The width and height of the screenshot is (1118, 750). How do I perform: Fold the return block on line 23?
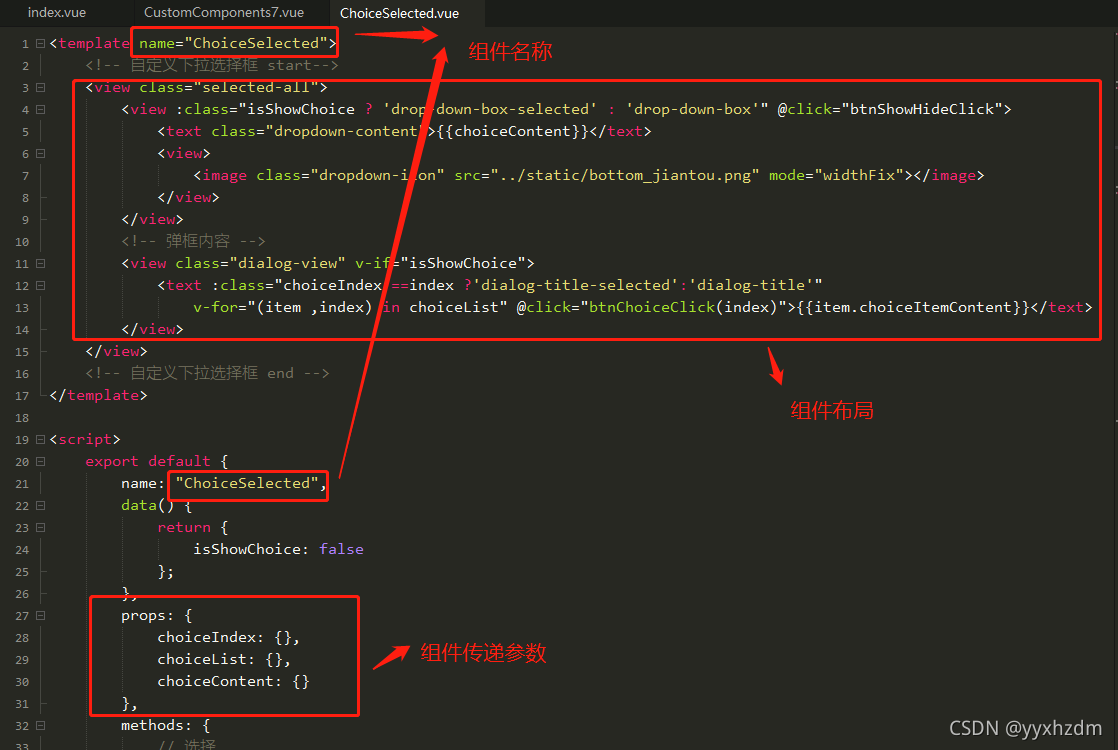[41, 528]
